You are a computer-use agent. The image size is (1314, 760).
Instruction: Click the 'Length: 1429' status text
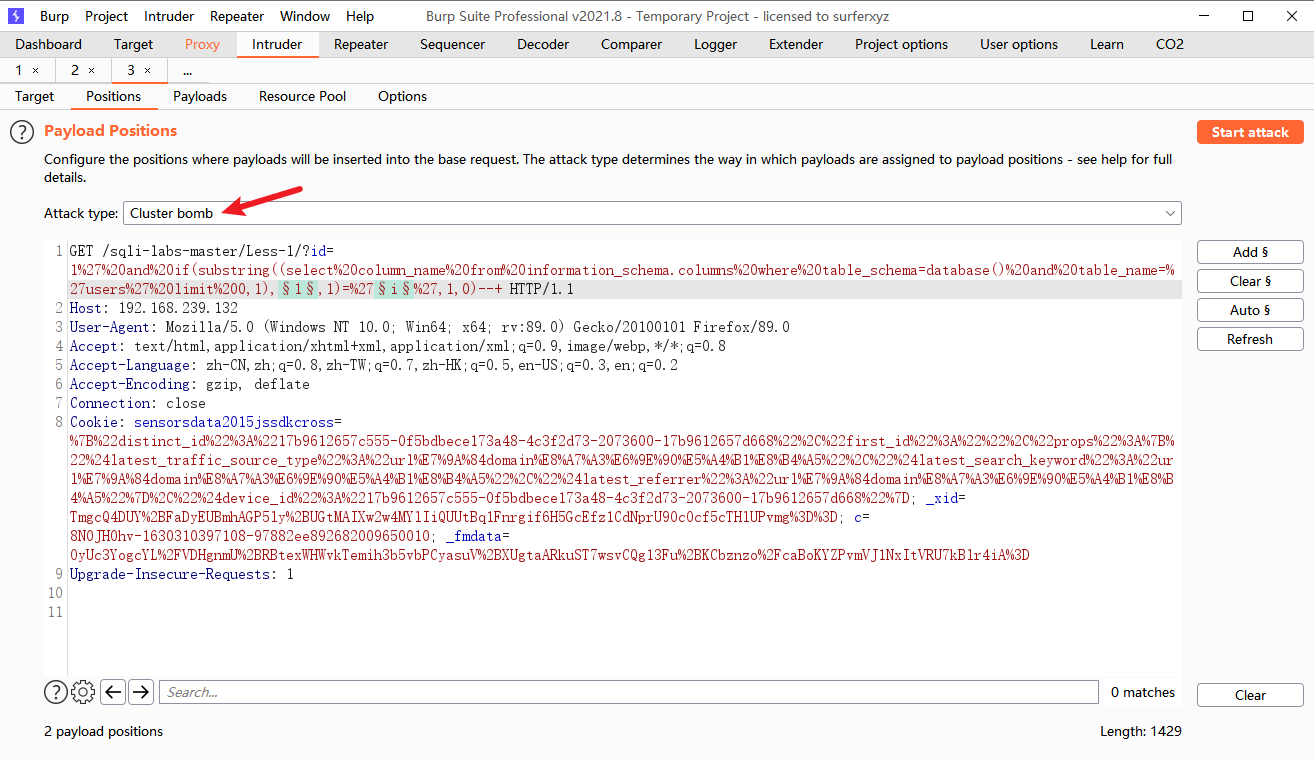pyautogui.click(x=1141, y=731)
